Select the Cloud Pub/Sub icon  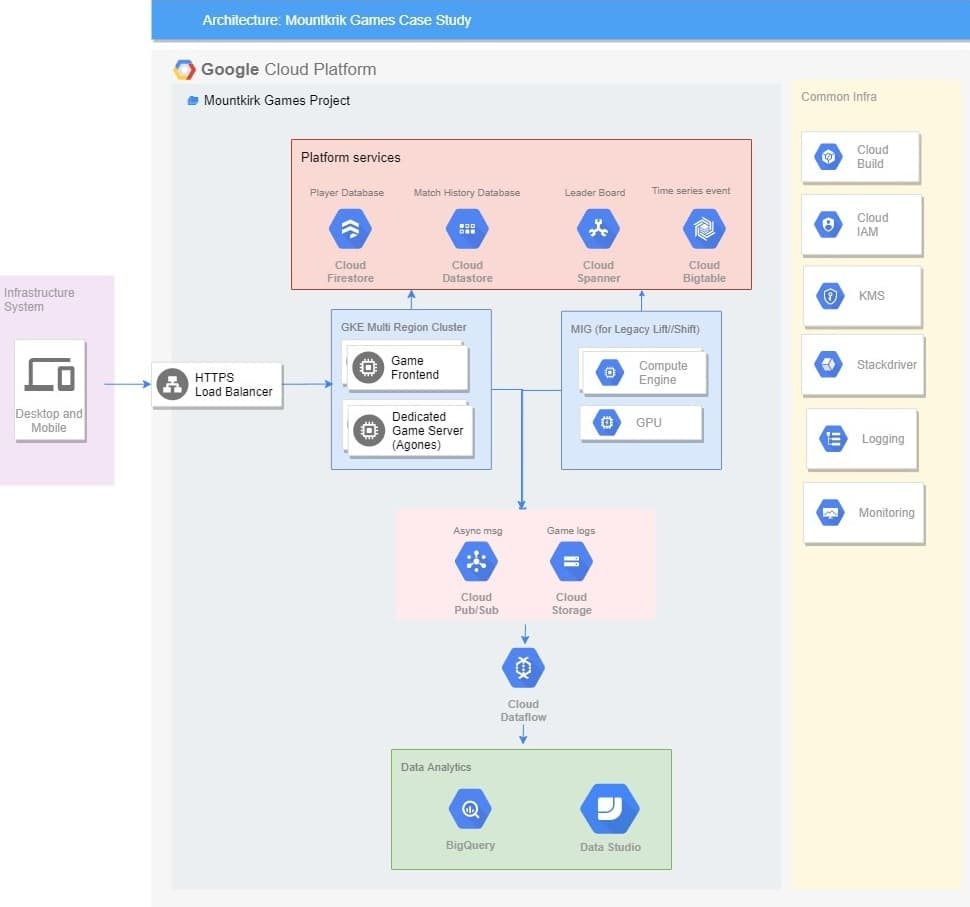pyautogui.click(x=476, y=561)
